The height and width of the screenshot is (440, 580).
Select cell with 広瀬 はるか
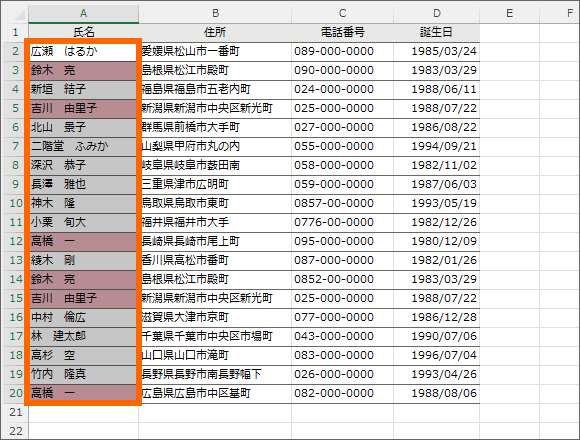[84, 51]
